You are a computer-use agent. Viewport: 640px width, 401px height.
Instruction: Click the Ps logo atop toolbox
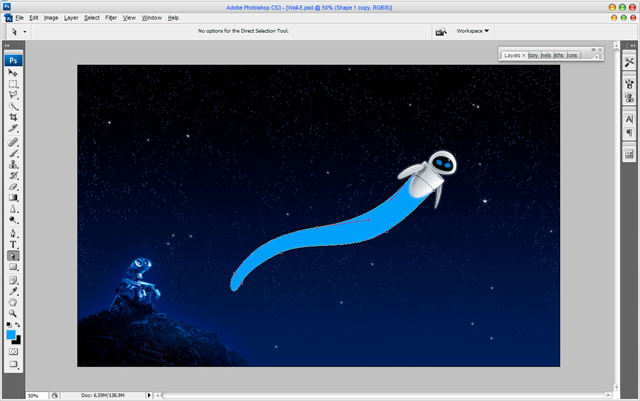pyautogui.click(x=13, y=60)
